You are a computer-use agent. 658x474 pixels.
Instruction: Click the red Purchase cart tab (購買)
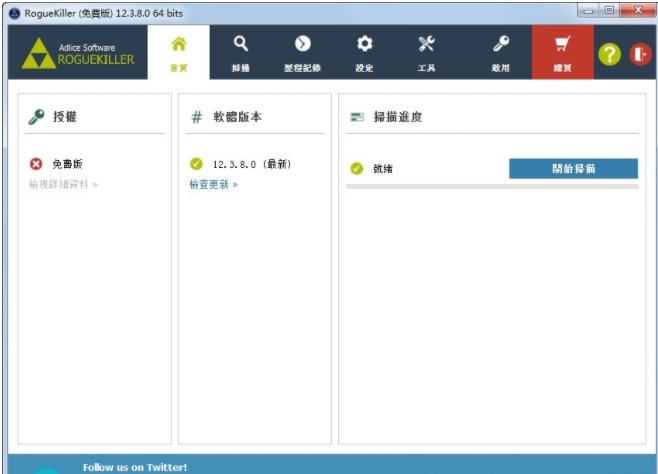pyautogui.click(x=563, y=52)
